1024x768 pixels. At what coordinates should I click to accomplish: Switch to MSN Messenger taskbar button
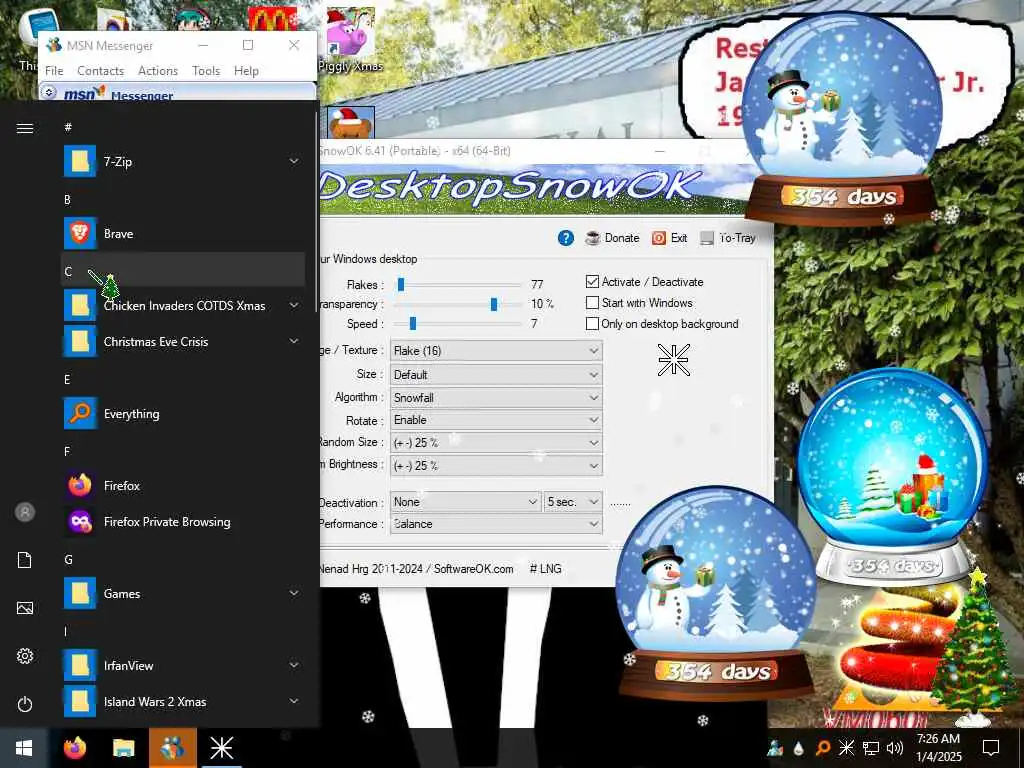(172, 748)
